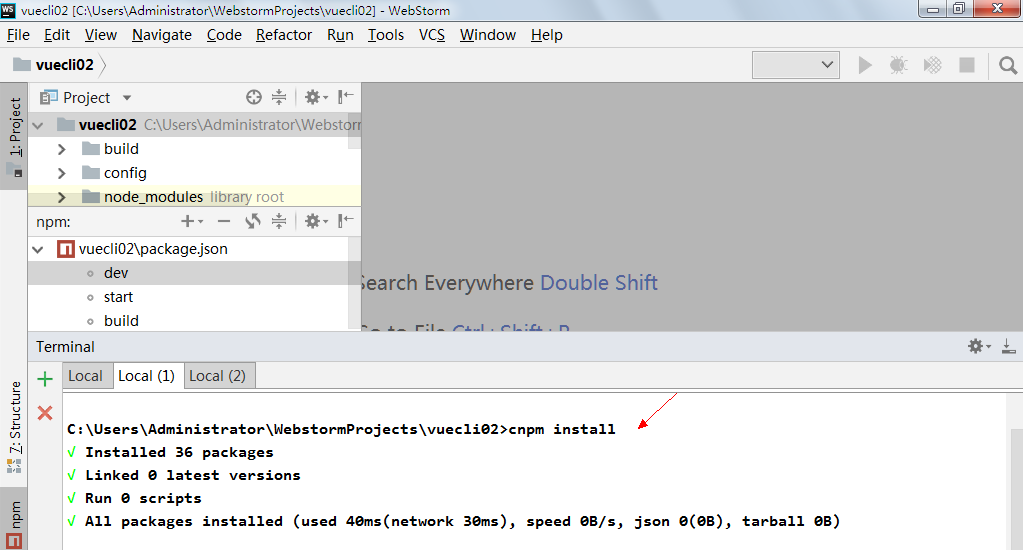Collapse all in Project panel
This screenshot has width=1023, height=550.
coord(279,97)
